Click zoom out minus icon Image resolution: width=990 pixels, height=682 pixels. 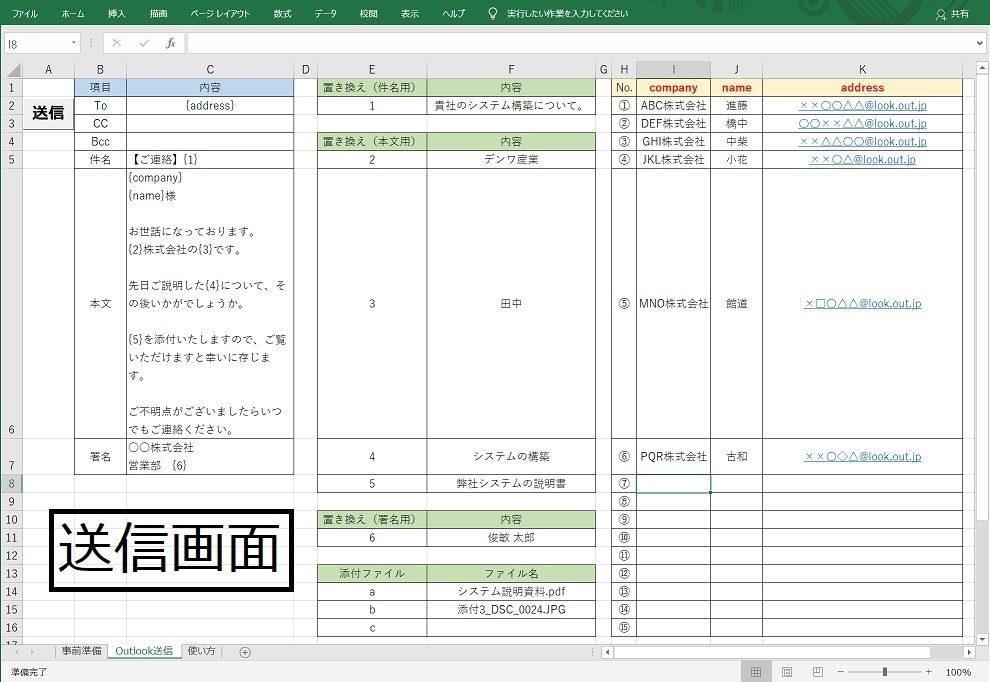[840, 672]
